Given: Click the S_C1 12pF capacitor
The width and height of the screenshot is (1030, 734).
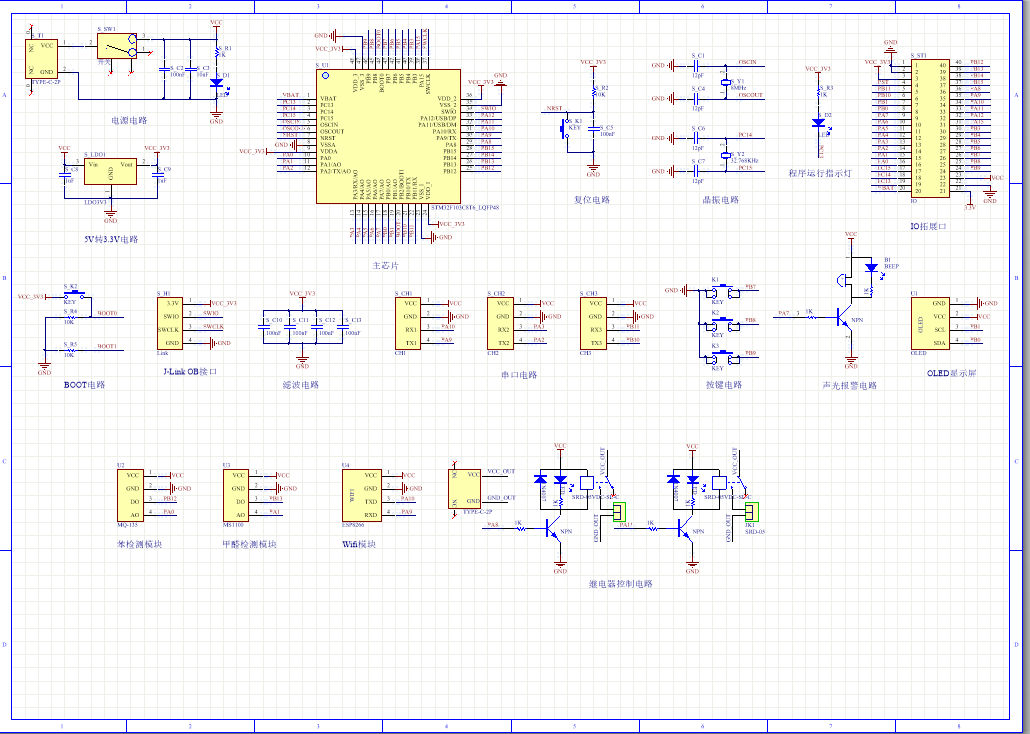Looking at the screenshot, I should point(696,65).
